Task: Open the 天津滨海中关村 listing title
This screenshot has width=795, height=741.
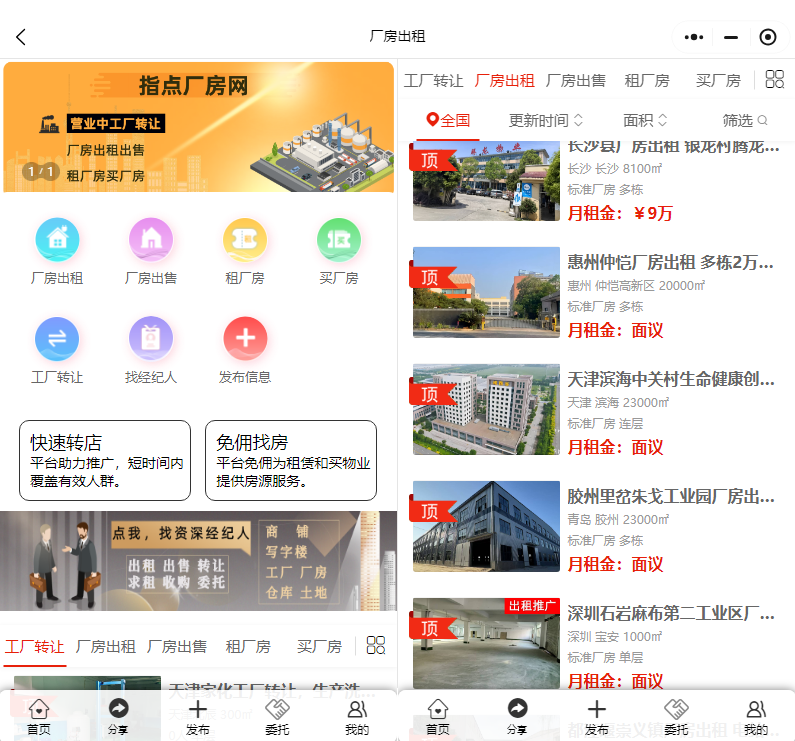Action: pyautogui.click(x=671, y=379)
